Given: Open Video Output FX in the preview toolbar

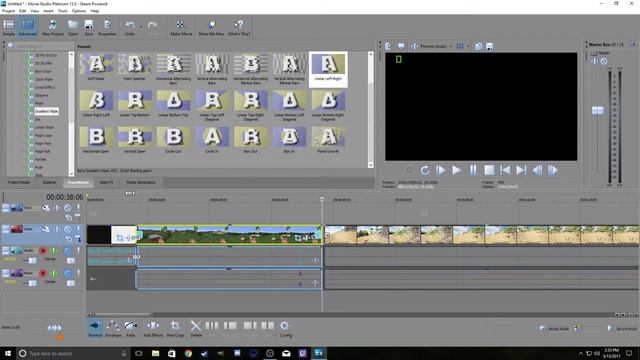Looking at the screenshot, I should 414,46.
